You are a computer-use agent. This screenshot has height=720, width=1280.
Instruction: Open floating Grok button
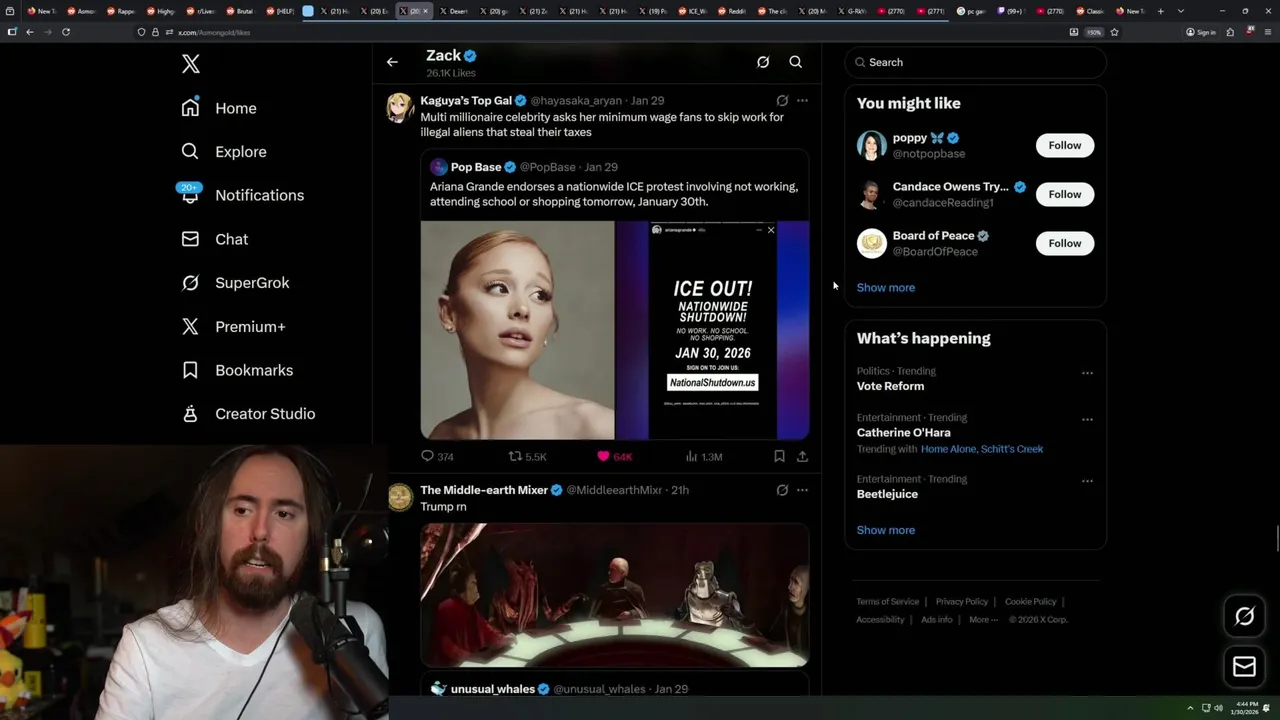1245,617
